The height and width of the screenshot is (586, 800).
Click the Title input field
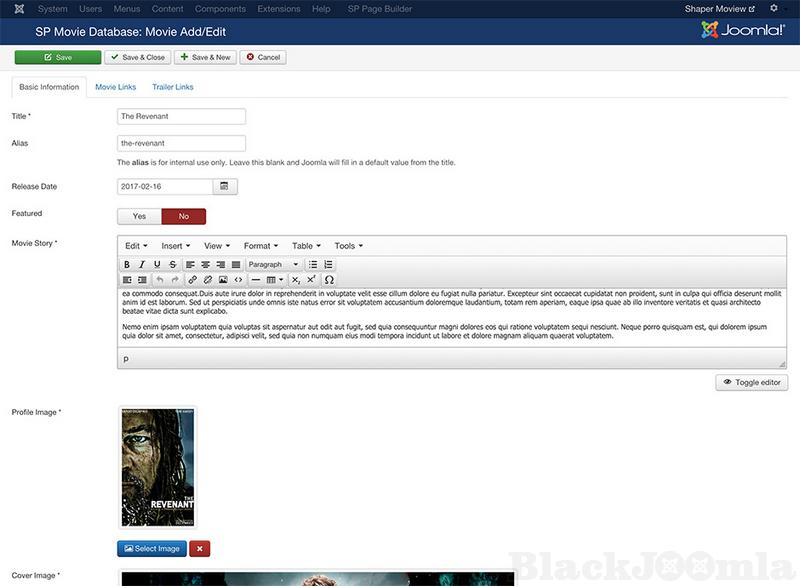(181, 116)
